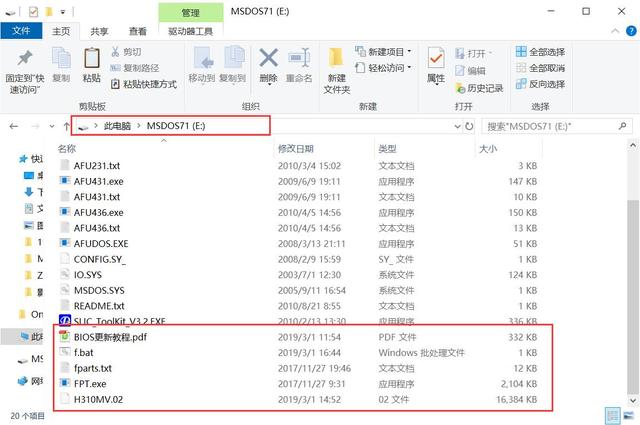Viewport: 640px width, 425px height.
Task: Toggle properties checkmark in quick access toolbar
Action: click(x=33, y=12)
